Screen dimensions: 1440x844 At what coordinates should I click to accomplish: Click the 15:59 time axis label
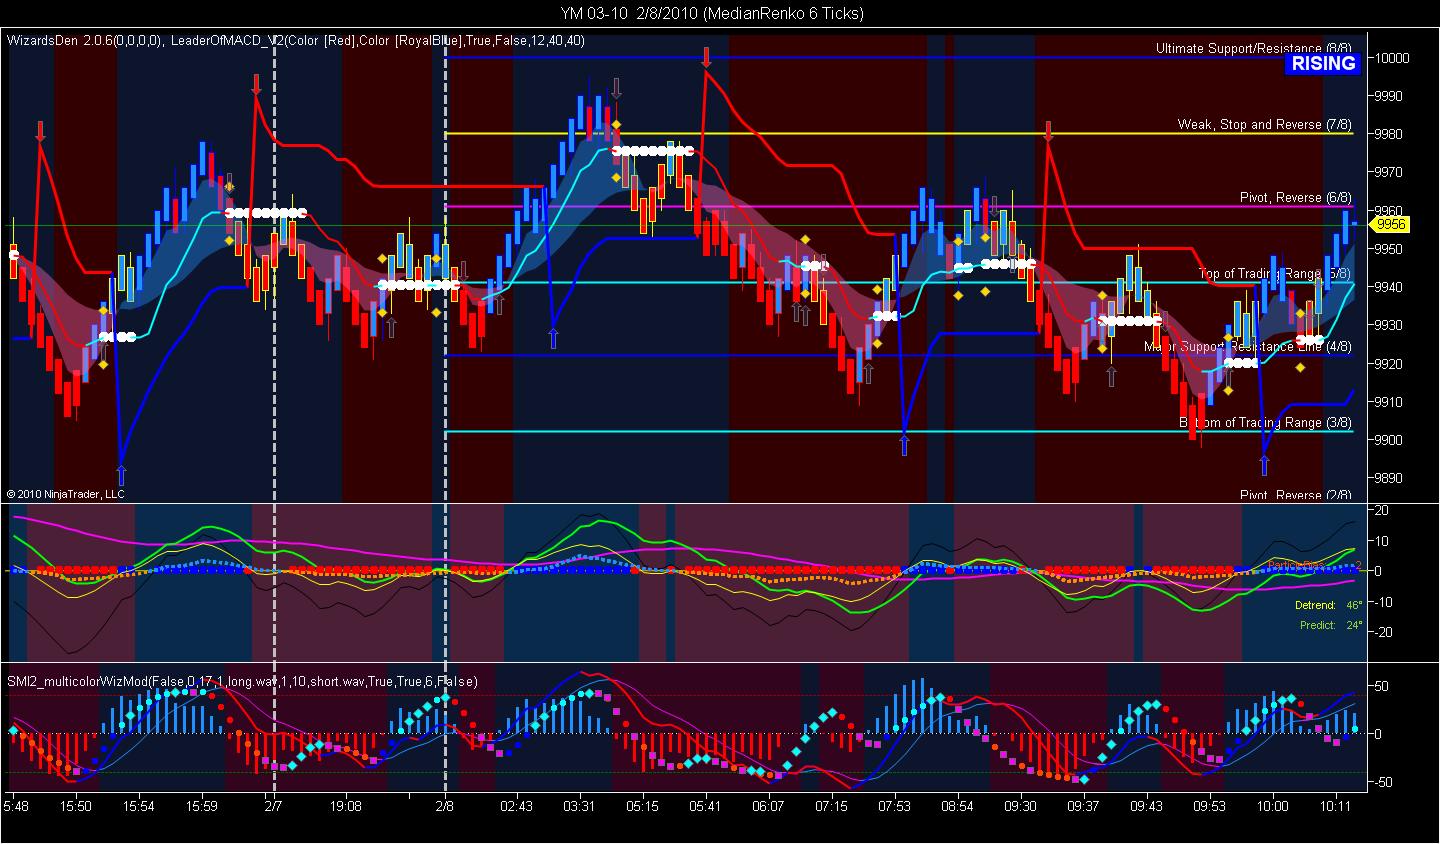(x=202, y=805)
